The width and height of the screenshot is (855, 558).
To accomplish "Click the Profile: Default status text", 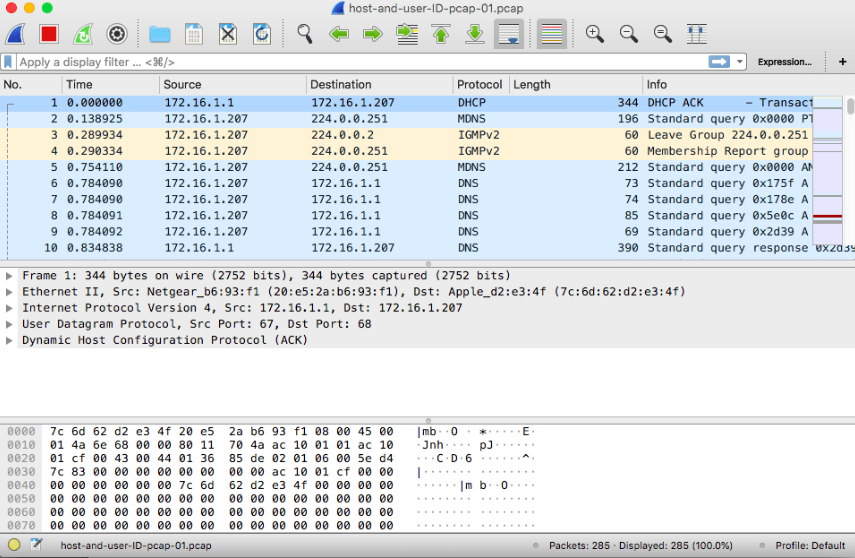I will tap(810, 545).
